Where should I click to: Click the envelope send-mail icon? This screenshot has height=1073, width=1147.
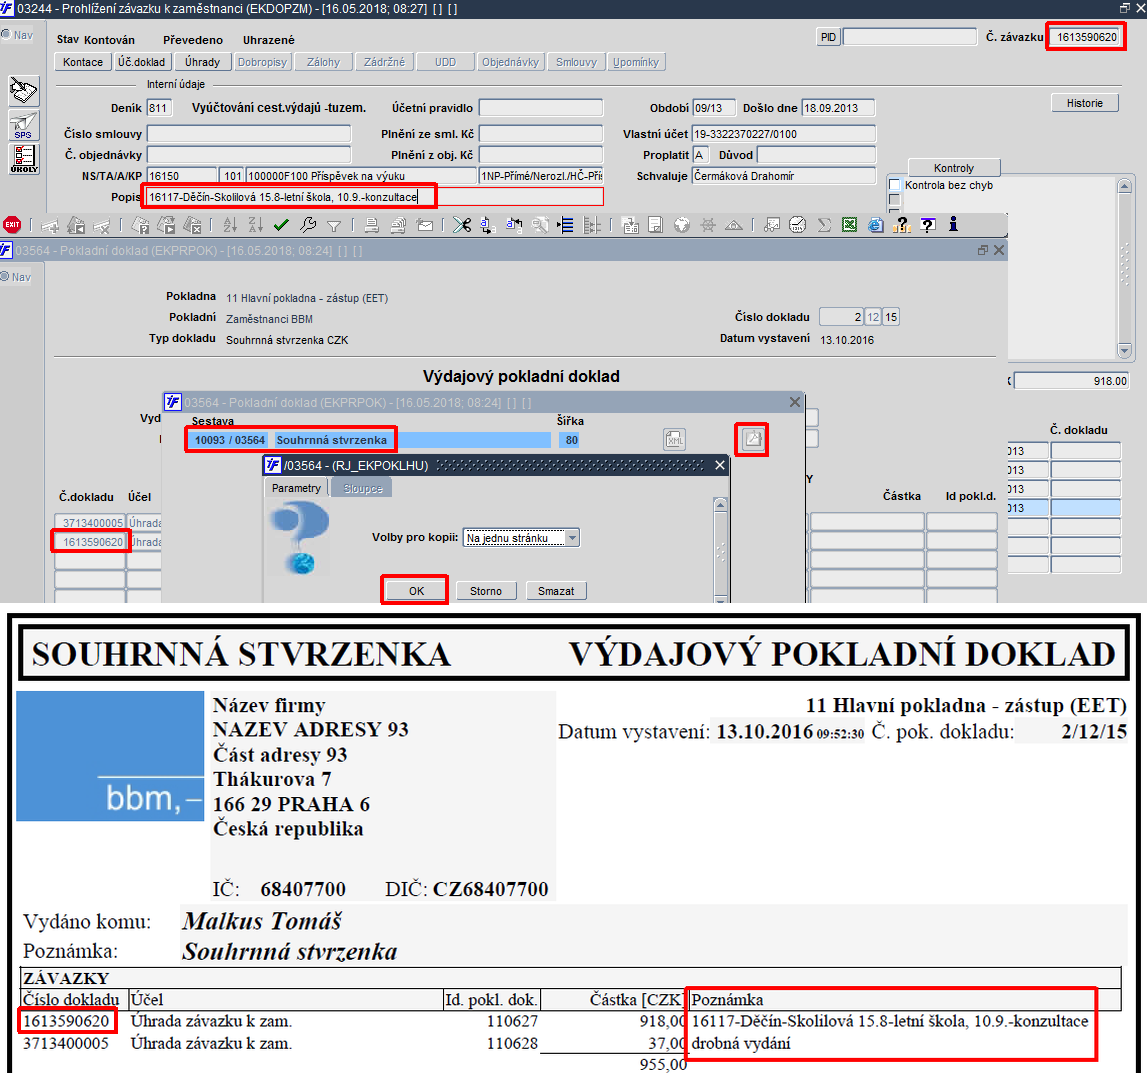coord(424,225)
